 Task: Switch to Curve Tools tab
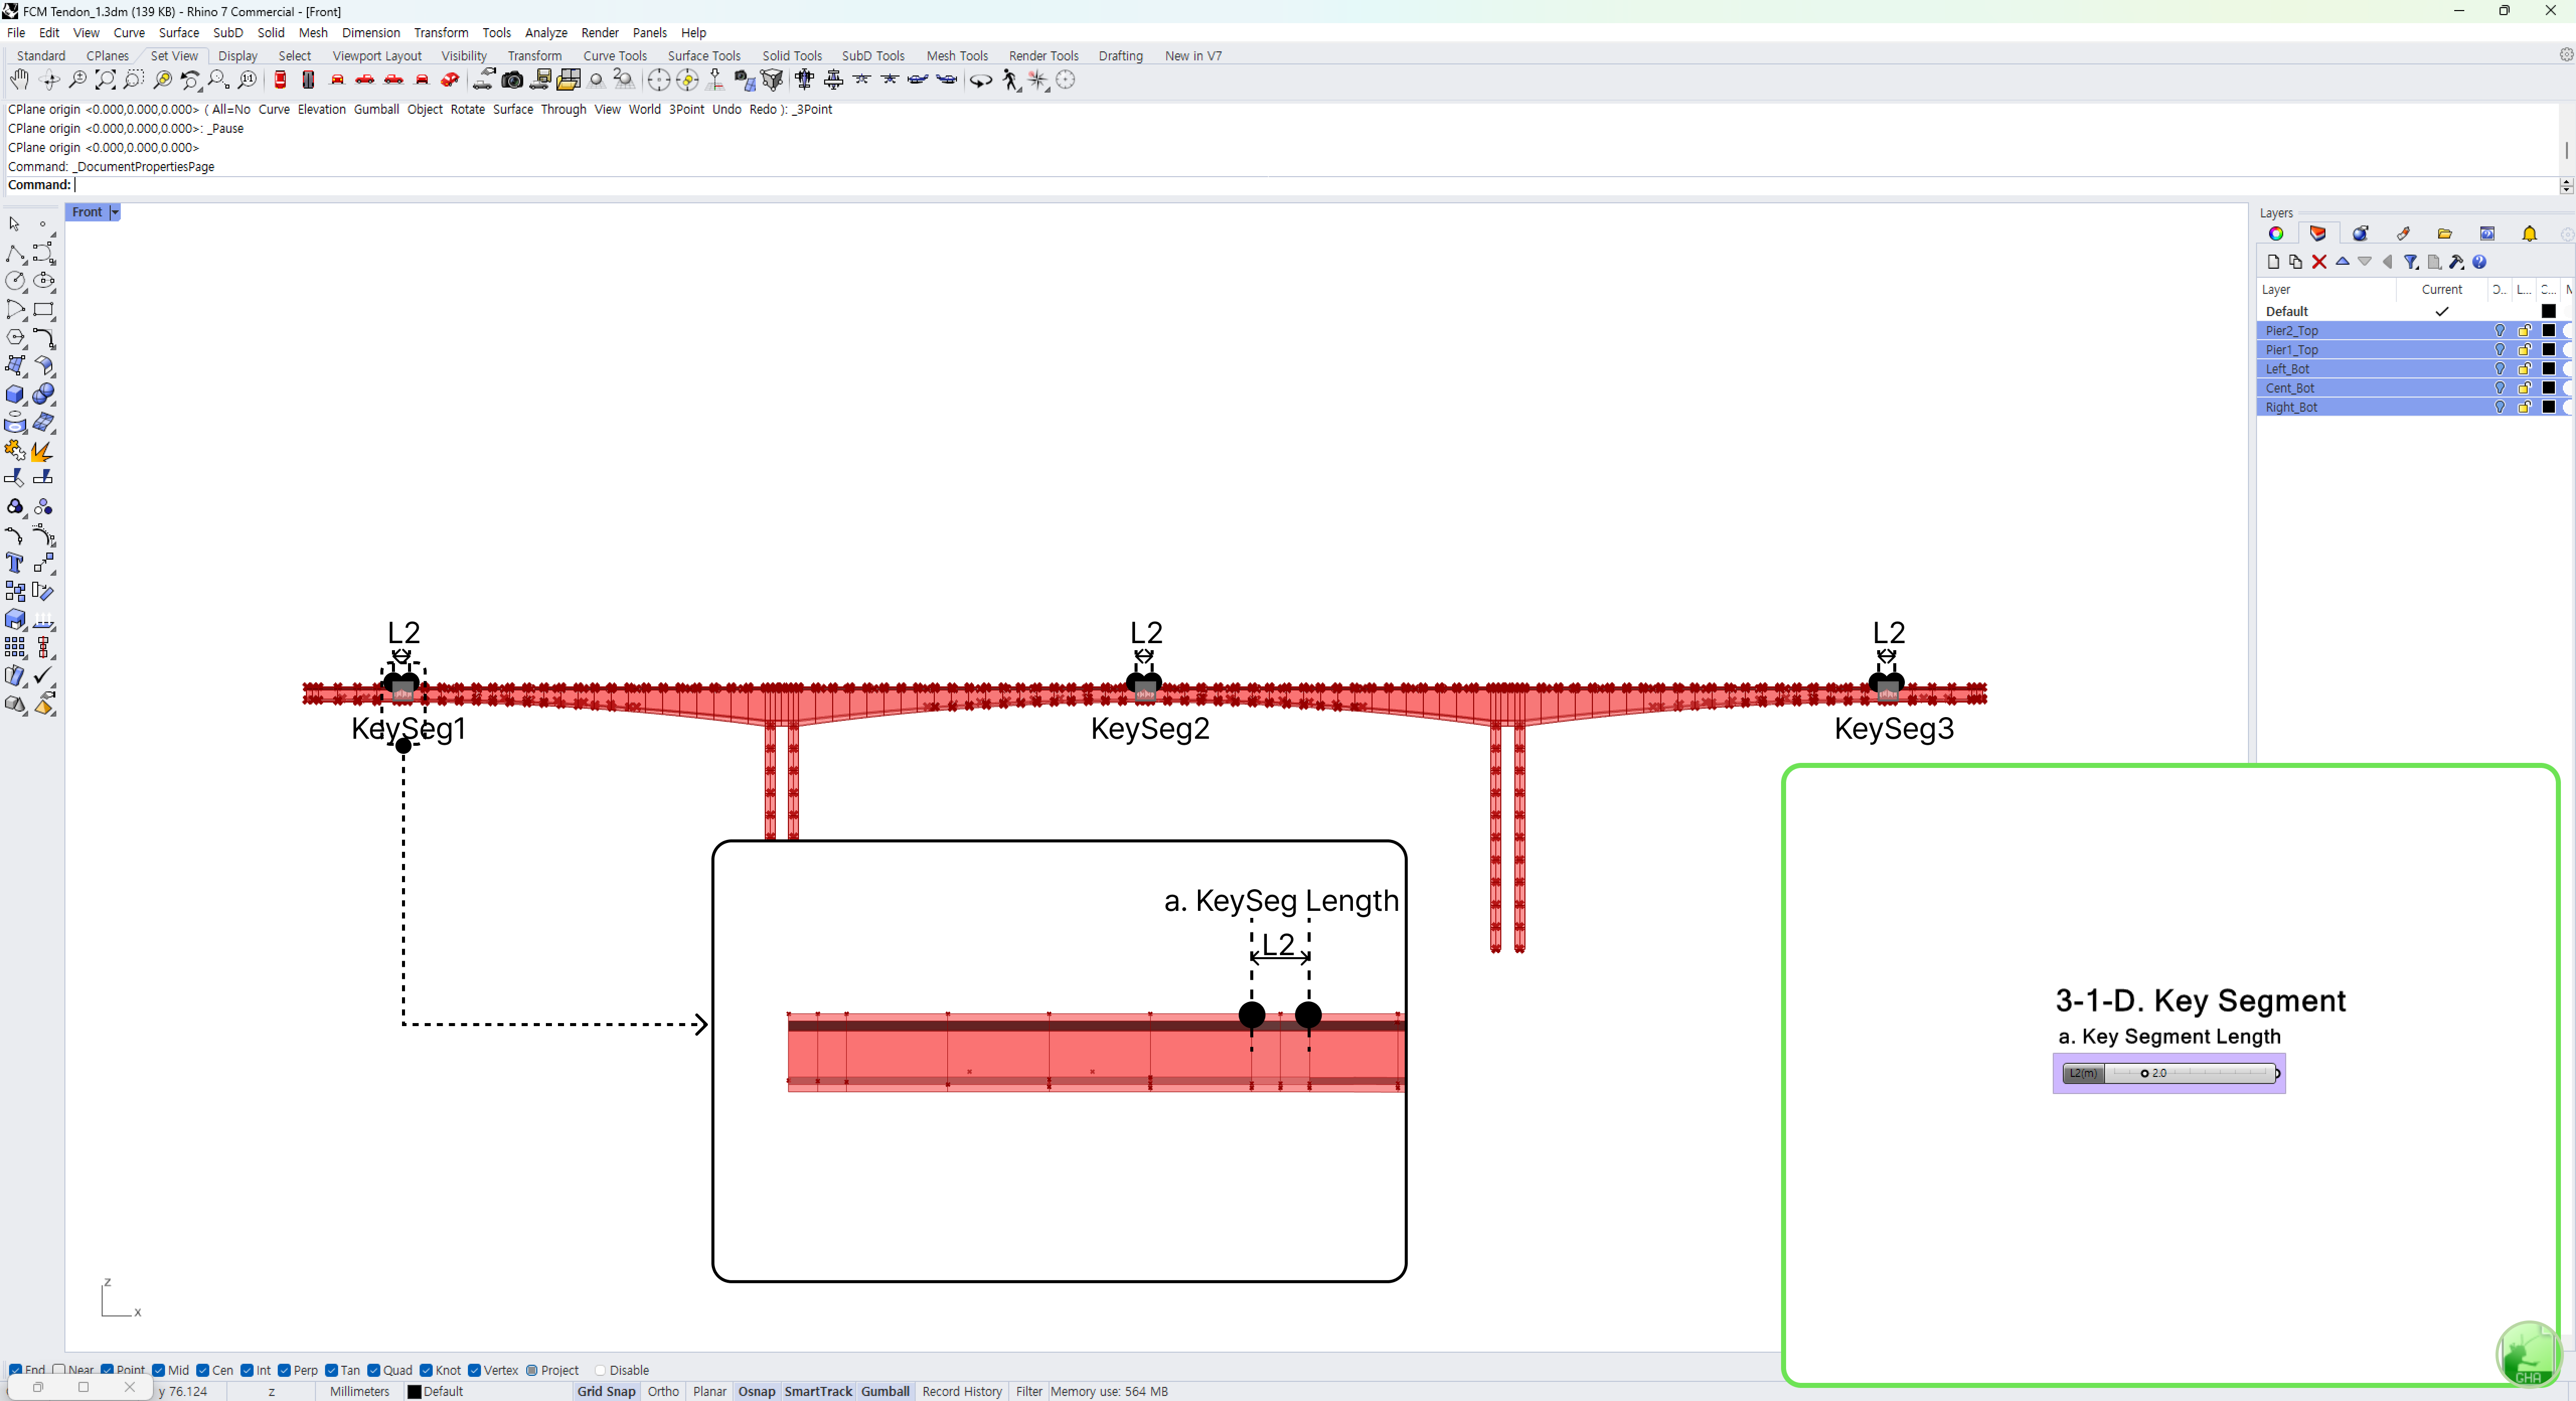coord(615,56)
